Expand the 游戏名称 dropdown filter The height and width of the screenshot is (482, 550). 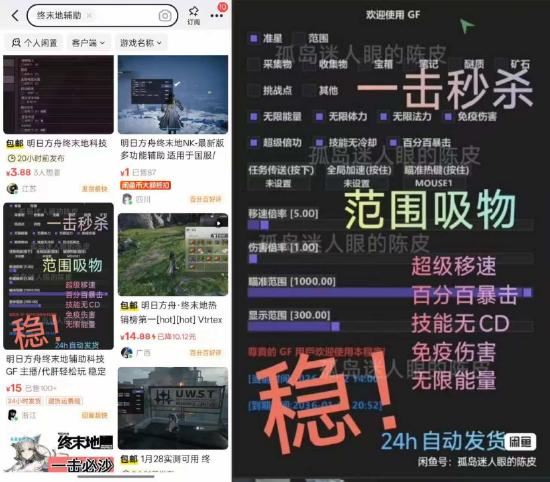[x=141, y=43]
